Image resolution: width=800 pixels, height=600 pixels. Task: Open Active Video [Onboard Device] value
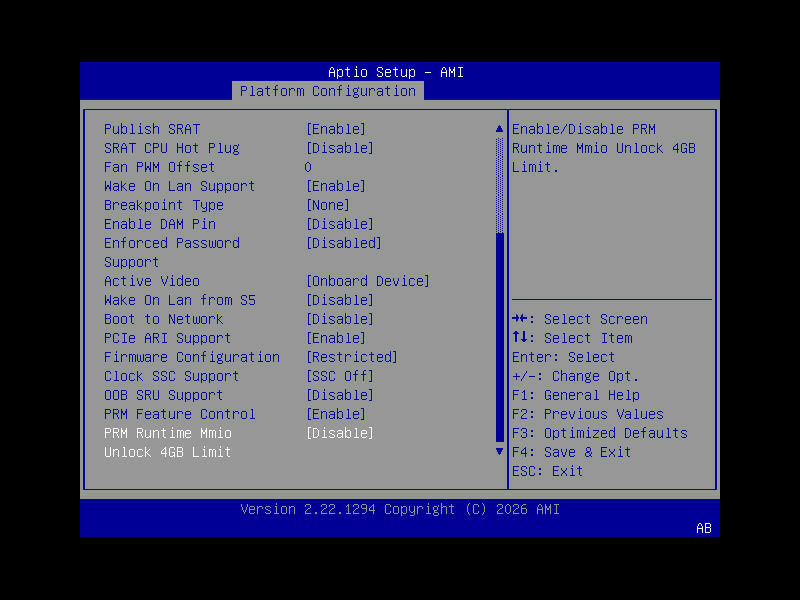point(368,281)
